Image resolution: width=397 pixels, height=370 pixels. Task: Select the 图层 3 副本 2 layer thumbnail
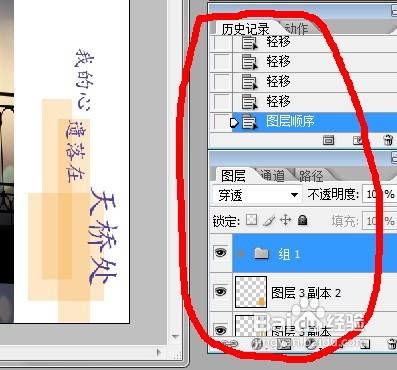click(251, 292)
